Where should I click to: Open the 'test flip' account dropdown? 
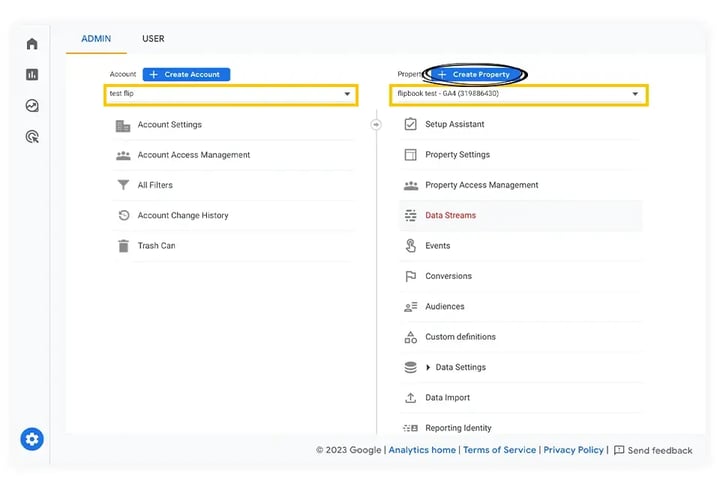[x=231, y=95]
